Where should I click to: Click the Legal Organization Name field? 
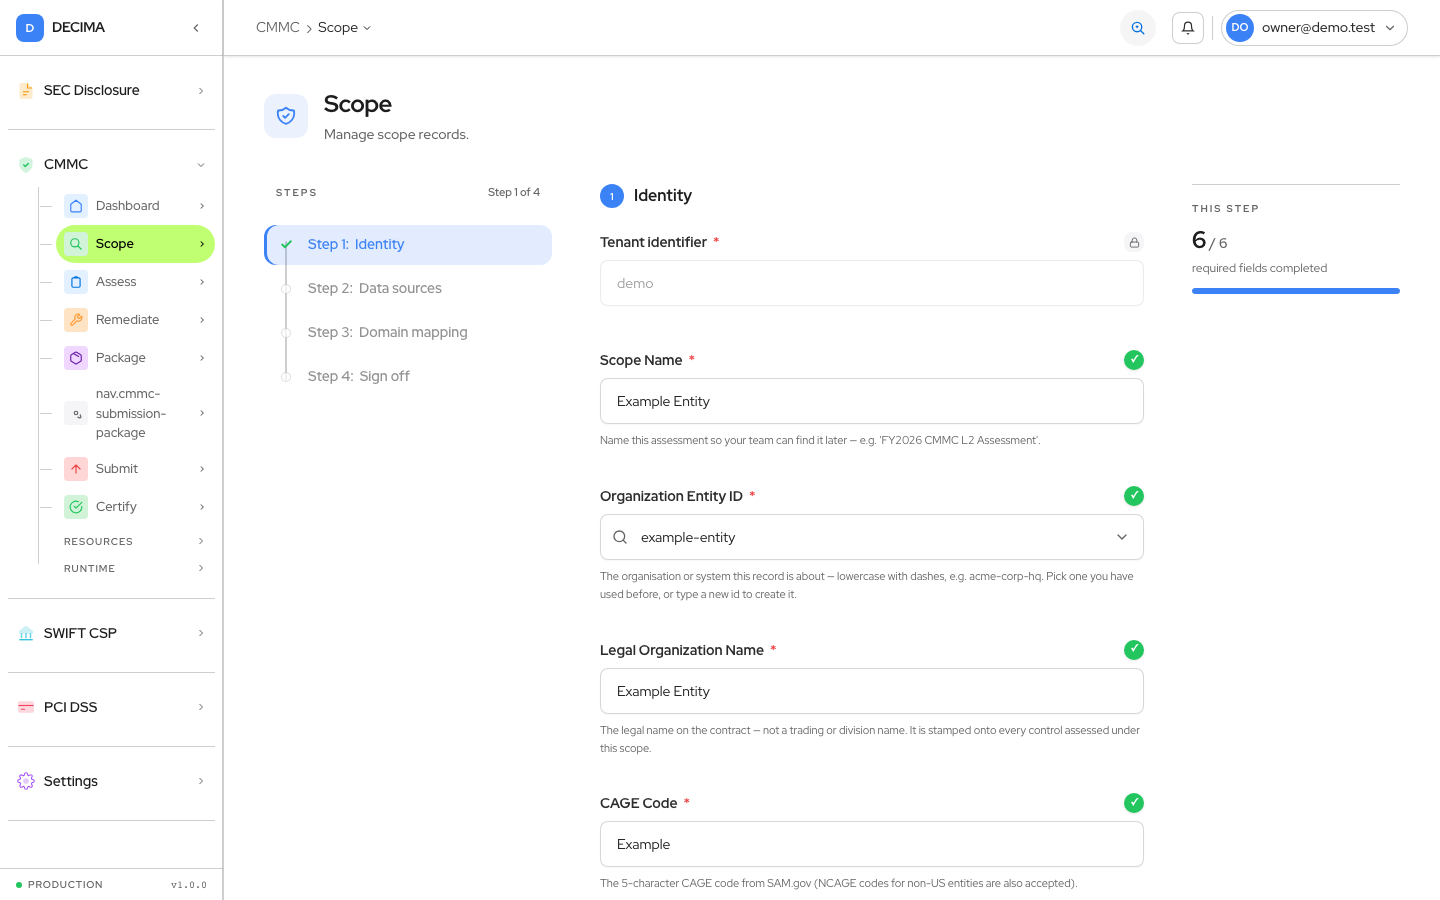872,691
